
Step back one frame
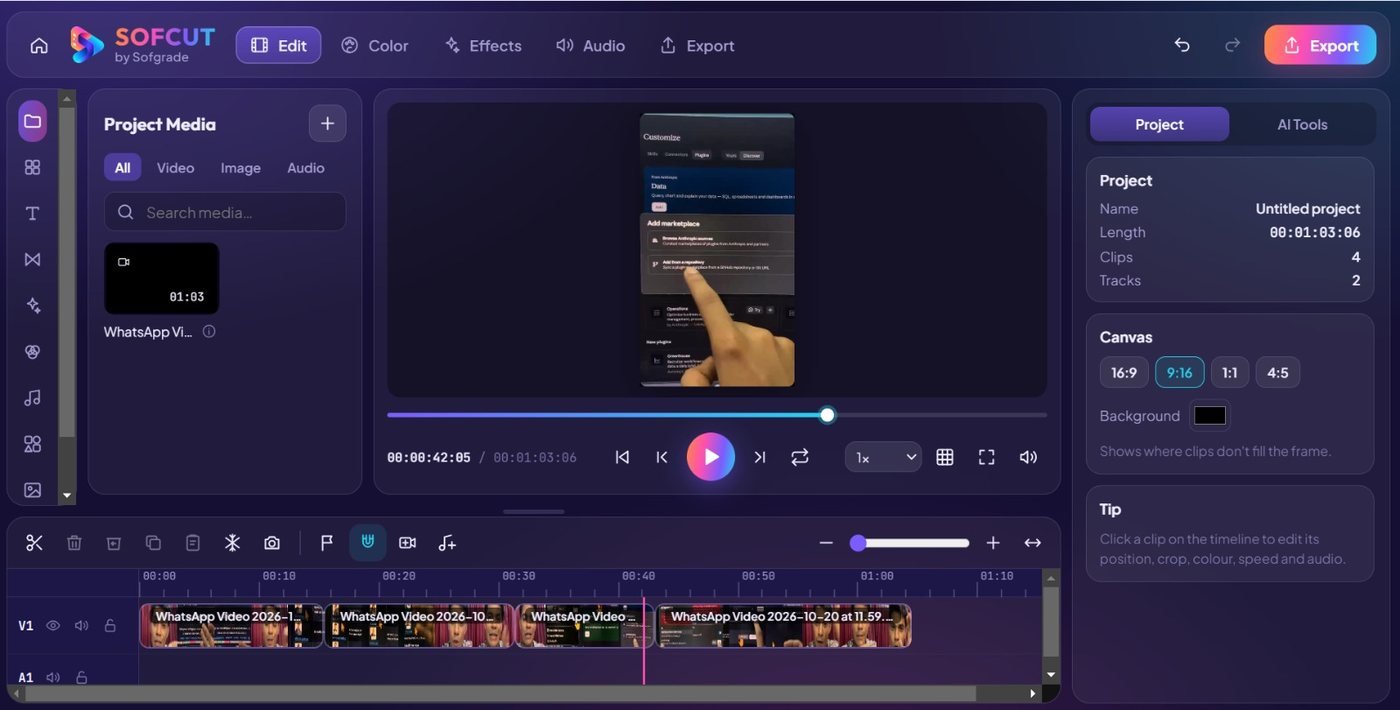tap(661, 457)
